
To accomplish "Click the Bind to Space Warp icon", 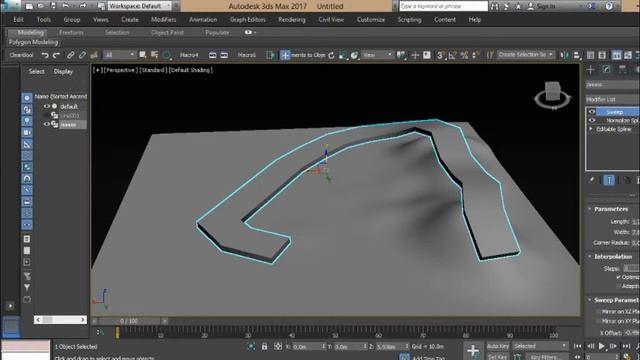I will [94, 55].
